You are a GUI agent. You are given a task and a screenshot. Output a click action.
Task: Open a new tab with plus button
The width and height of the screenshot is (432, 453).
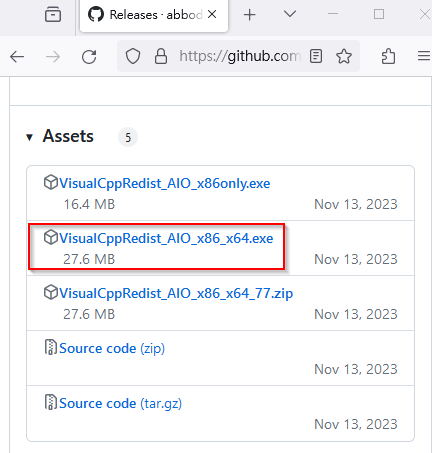pos(249,15)
